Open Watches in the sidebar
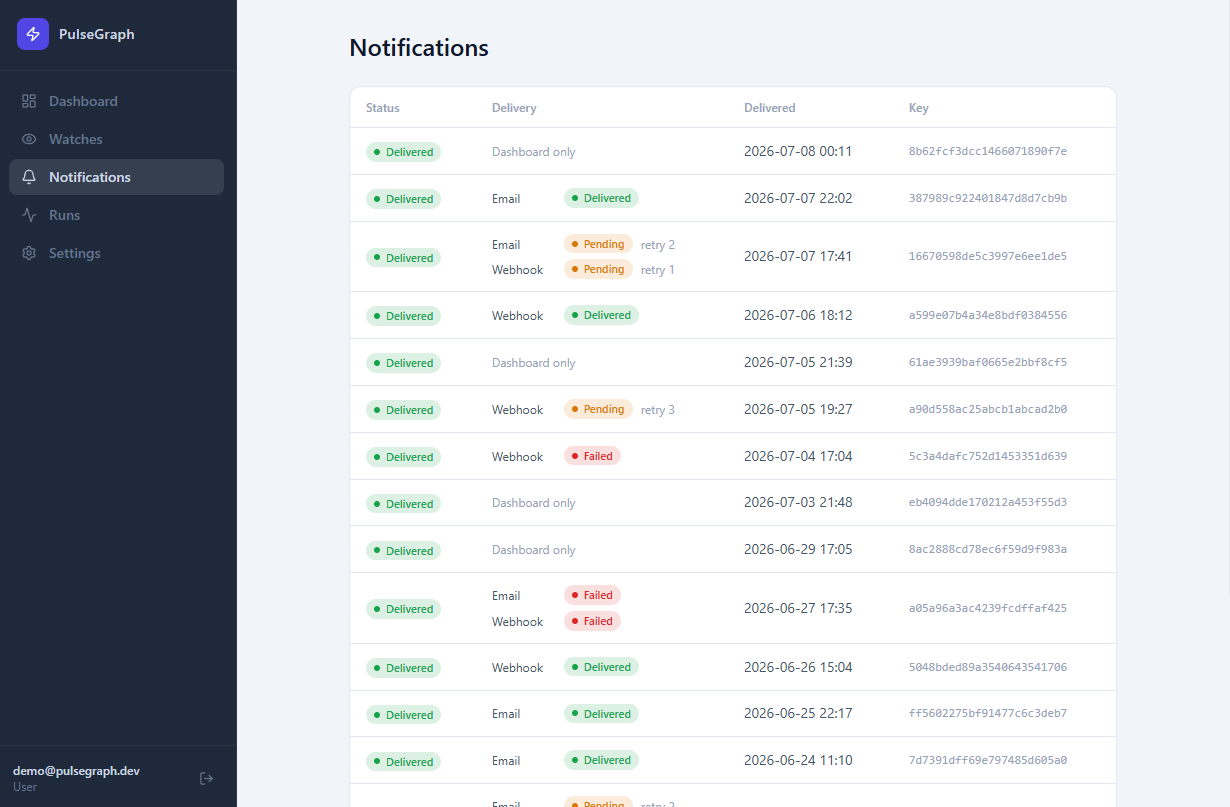Image resolution: width=1230 pixels, height=807 pixels. [x=116, y=139]
